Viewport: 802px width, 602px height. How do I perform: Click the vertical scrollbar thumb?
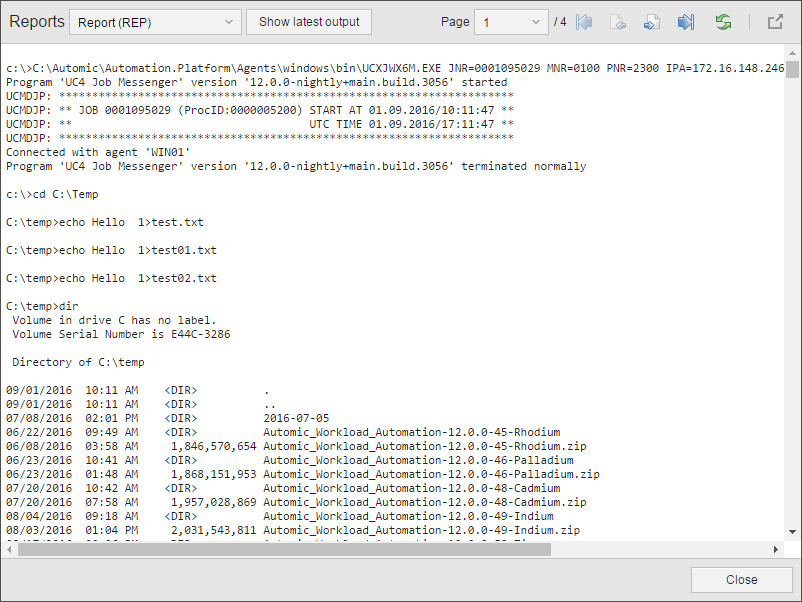(x=792, y=69)
